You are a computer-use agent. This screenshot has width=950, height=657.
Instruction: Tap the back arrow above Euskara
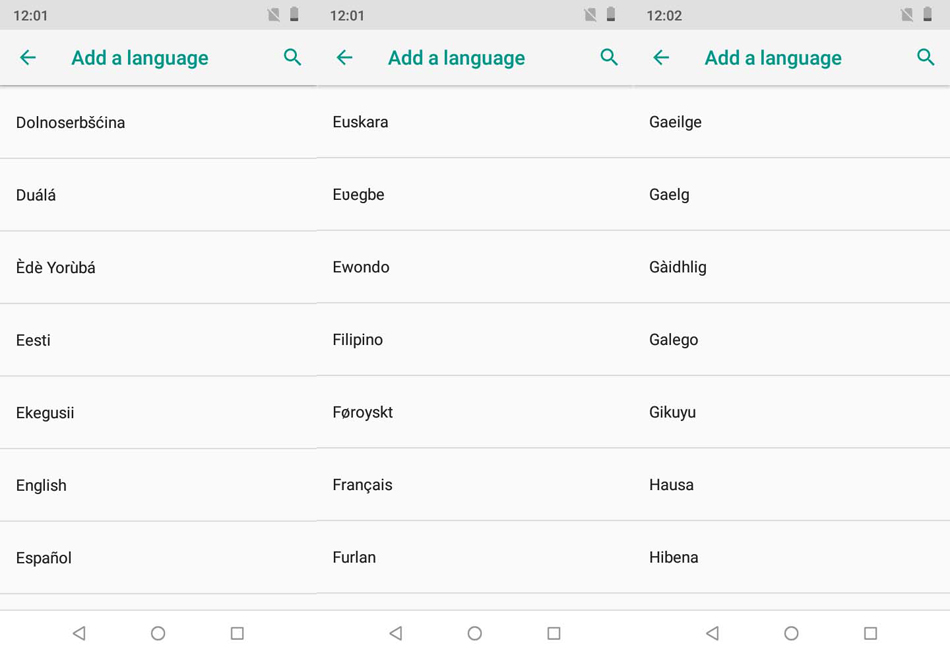pyautogui.click(x=344, y=58)
